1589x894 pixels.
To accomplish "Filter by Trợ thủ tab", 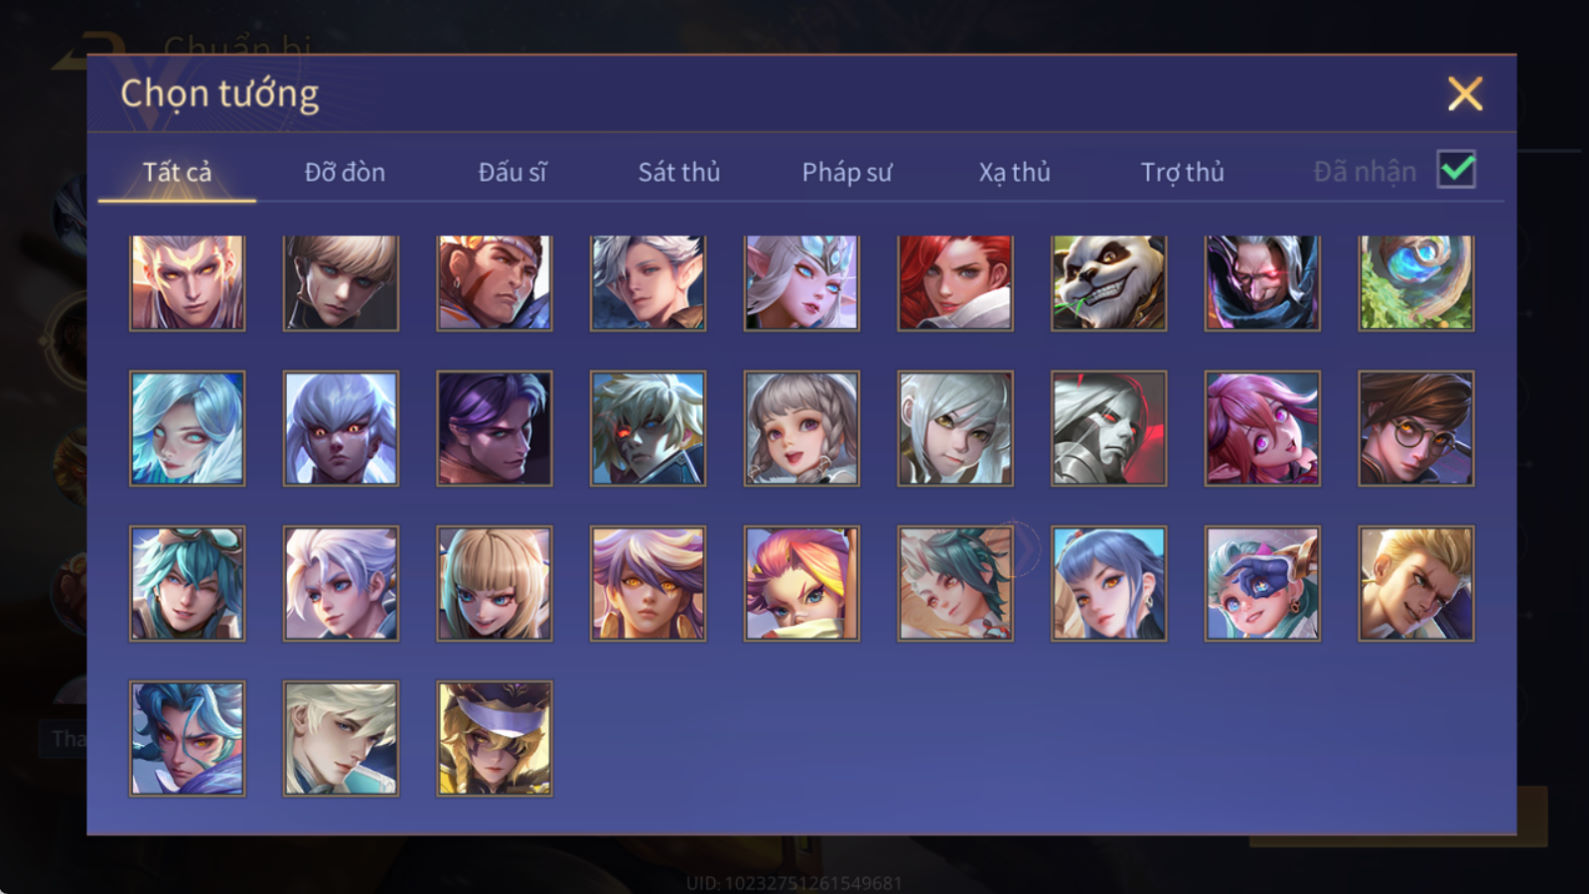I will tap(1182, 172).
